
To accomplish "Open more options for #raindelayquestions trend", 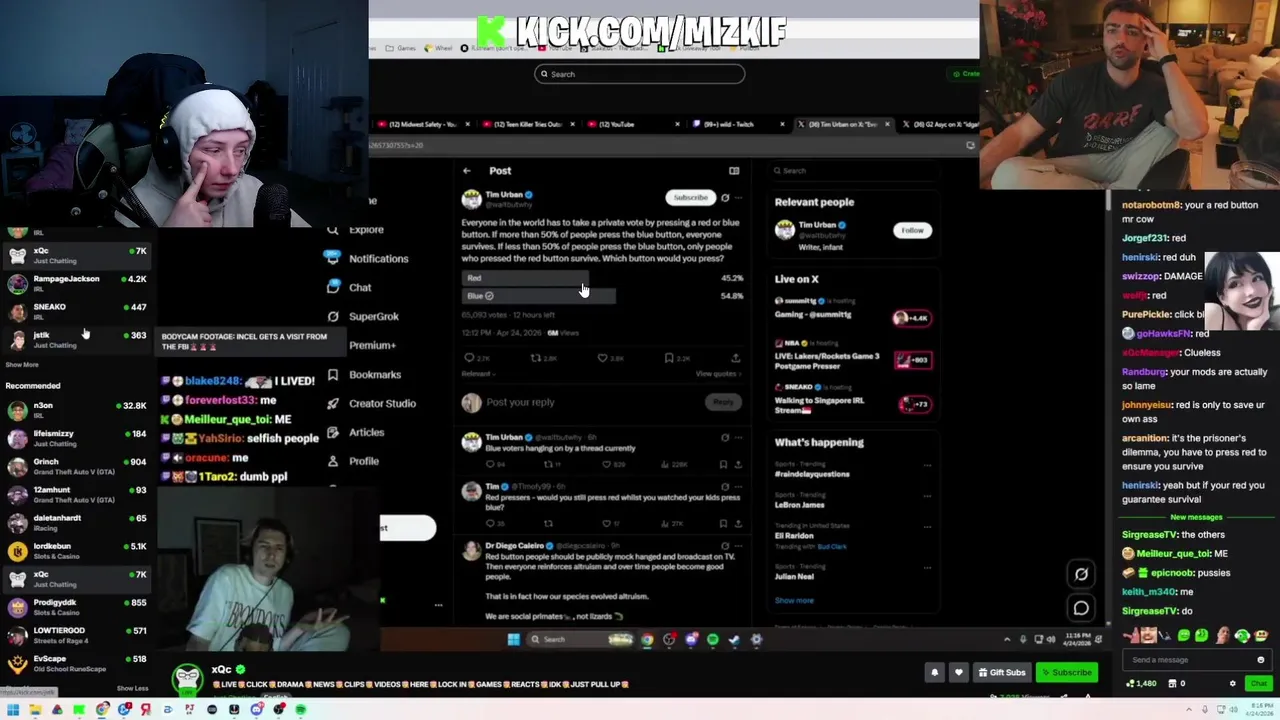I will [927, 466].
